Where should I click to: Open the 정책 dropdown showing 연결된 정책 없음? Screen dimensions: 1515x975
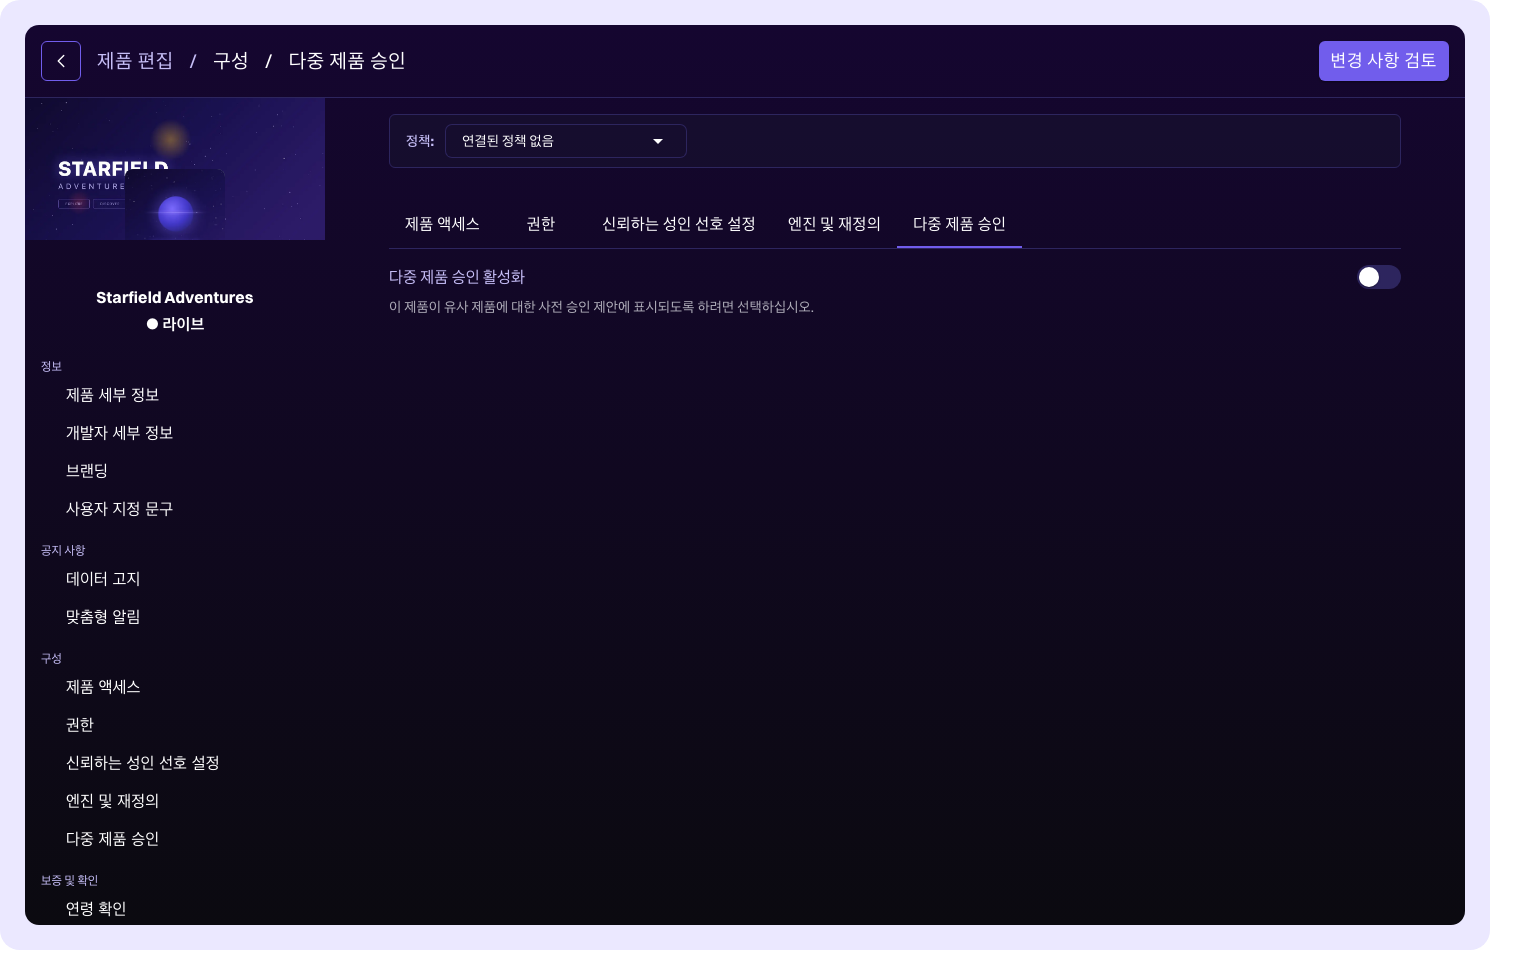[565, 141]
